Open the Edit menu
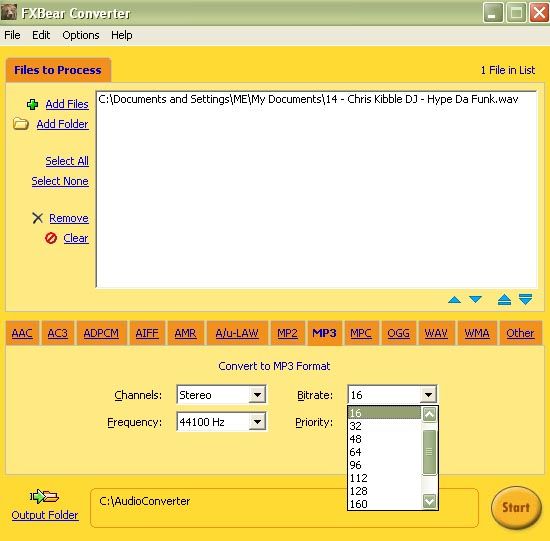 coord(41,35)
